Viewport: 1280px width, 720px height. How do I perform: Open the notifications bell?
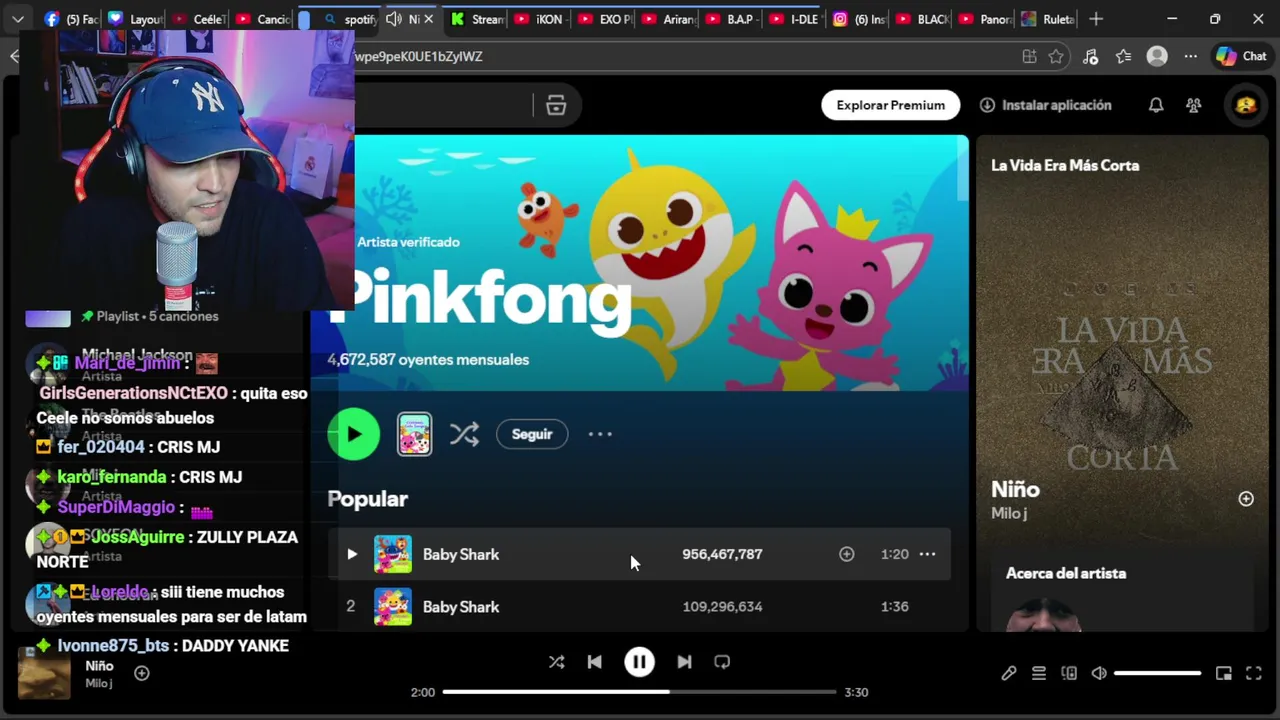click(x=1156, y=105)
